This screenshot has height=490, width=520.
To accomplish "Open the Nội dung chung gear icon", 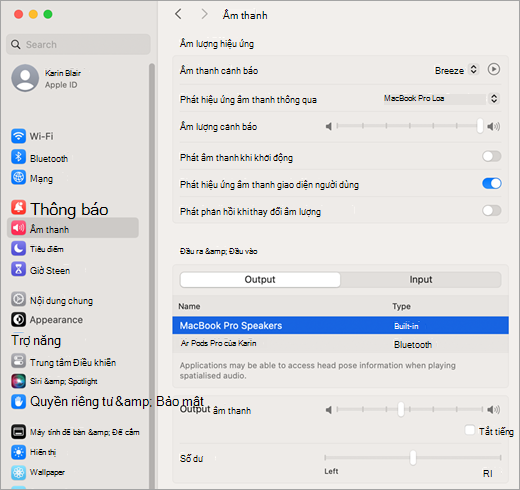I will coord(18,299).
